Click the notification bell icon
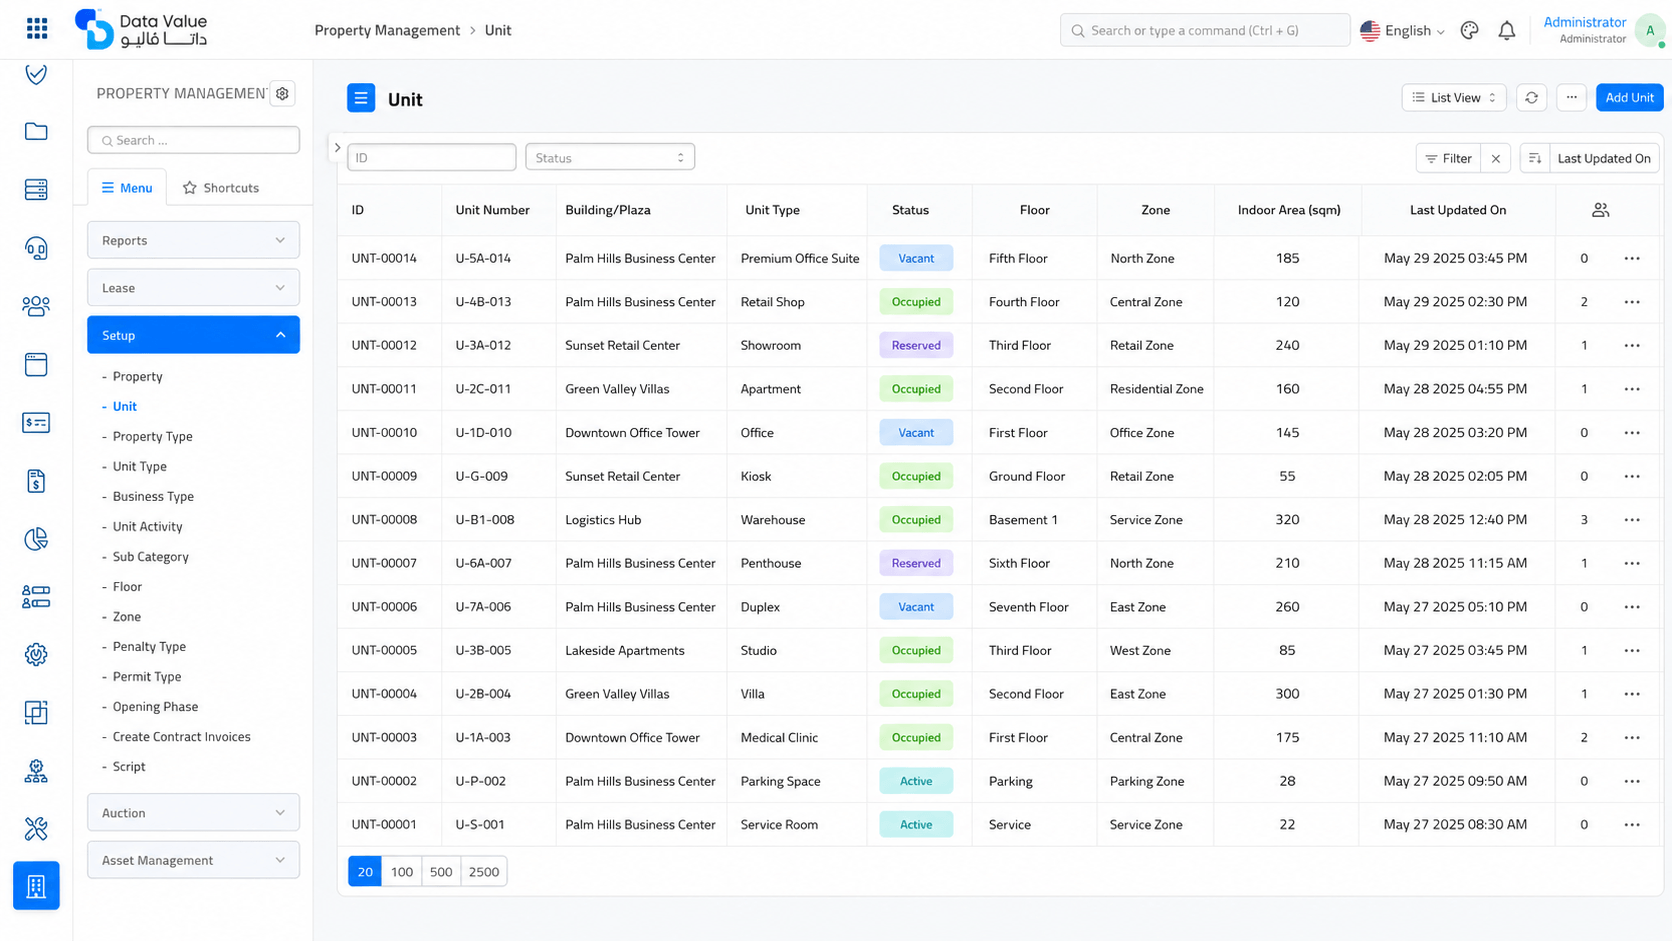This screenshot has width=1672, height=941. point(1507,31)
